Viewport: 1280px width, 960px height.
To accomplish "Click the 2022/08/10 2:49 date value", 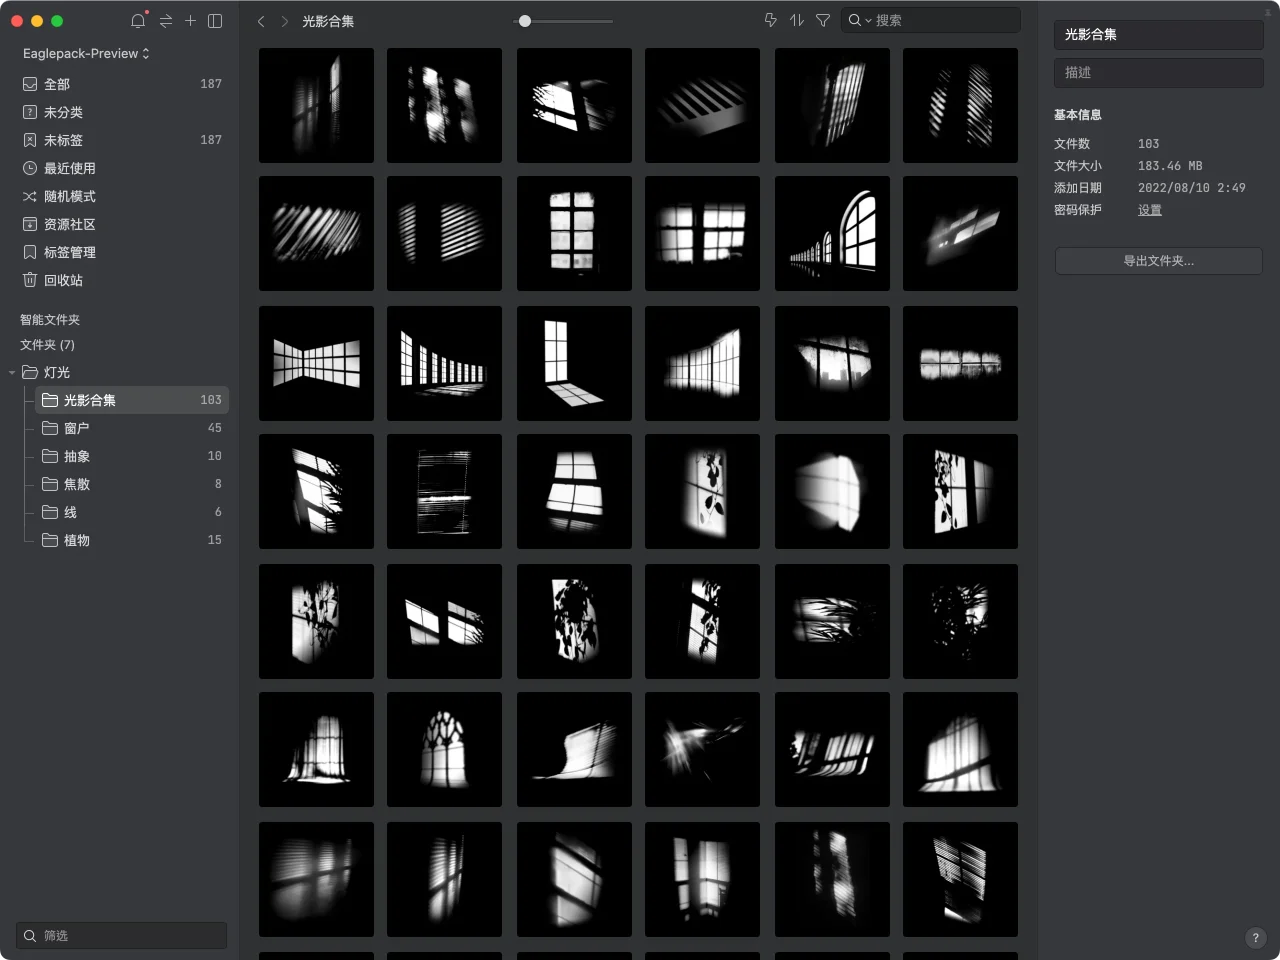I will (x=1192, y=188).
